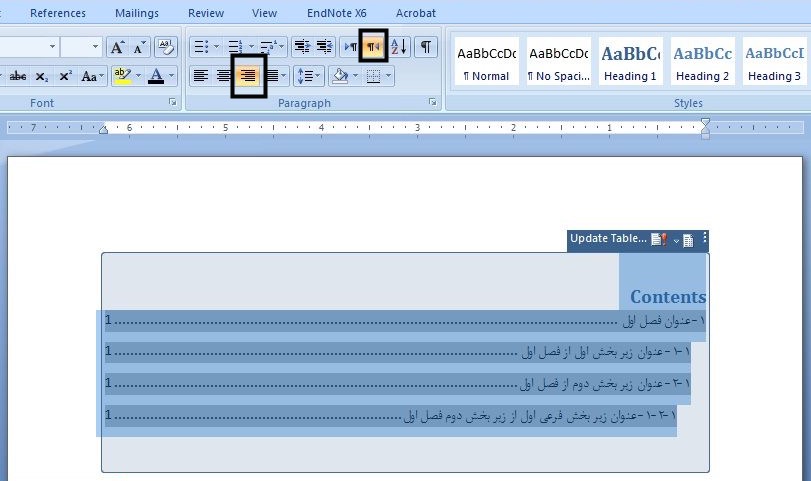The width and height of the screenshot is (811, 481).
Task: Click the Align Text Left icon
Action: point(201,76)
